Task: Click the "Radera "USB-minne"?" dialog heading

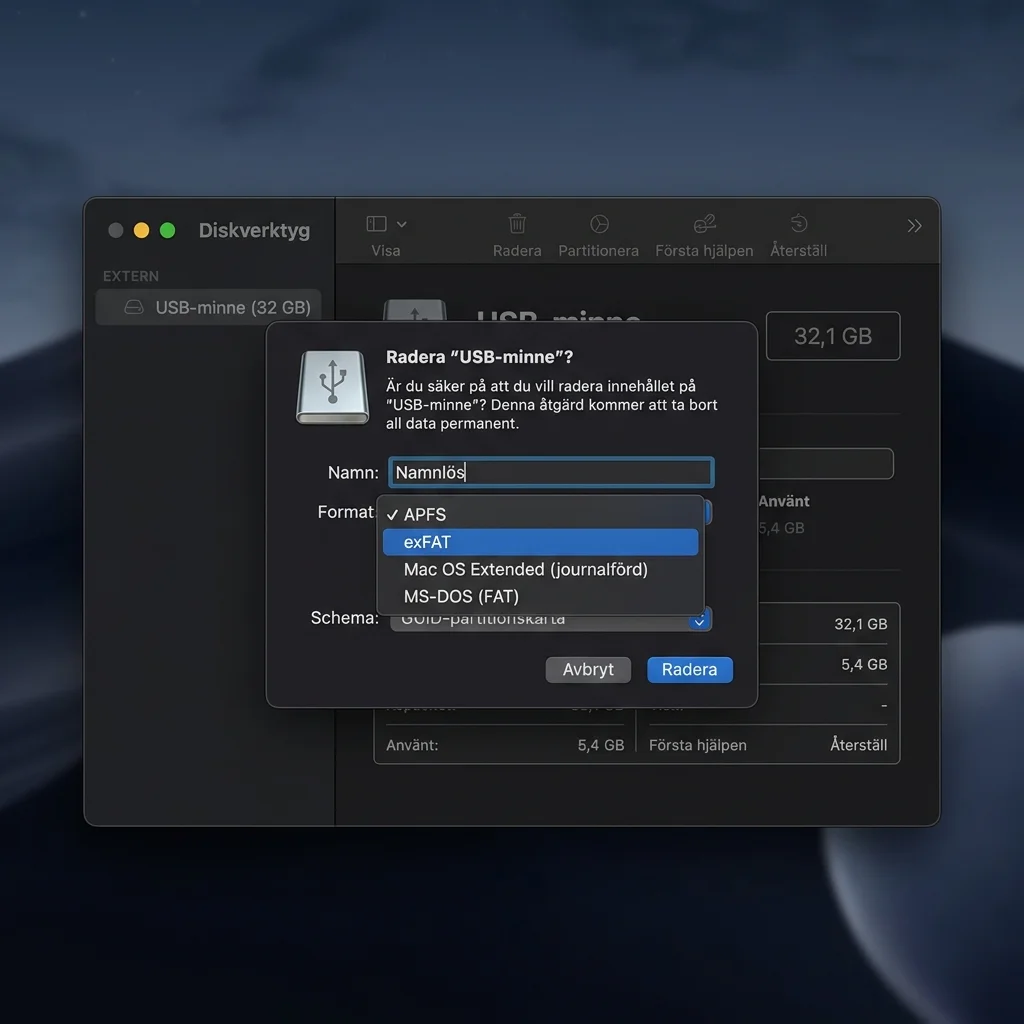Action: pos(479,357)
